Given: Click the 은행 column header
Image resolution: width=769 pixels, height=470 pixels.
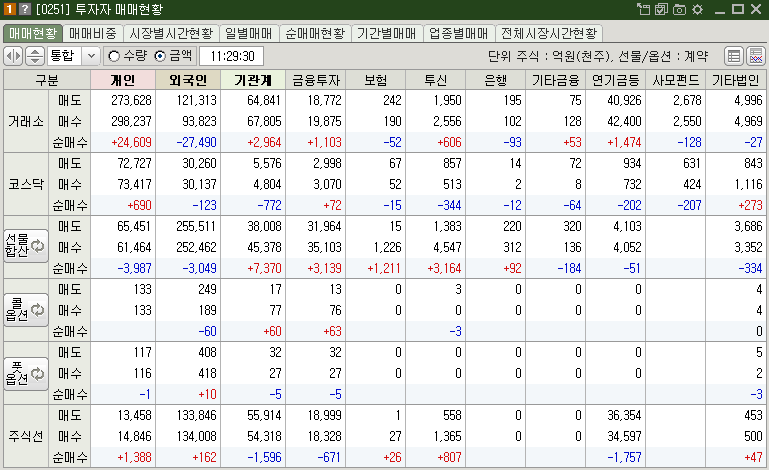Looking at the screenshot, I should 495,80.
